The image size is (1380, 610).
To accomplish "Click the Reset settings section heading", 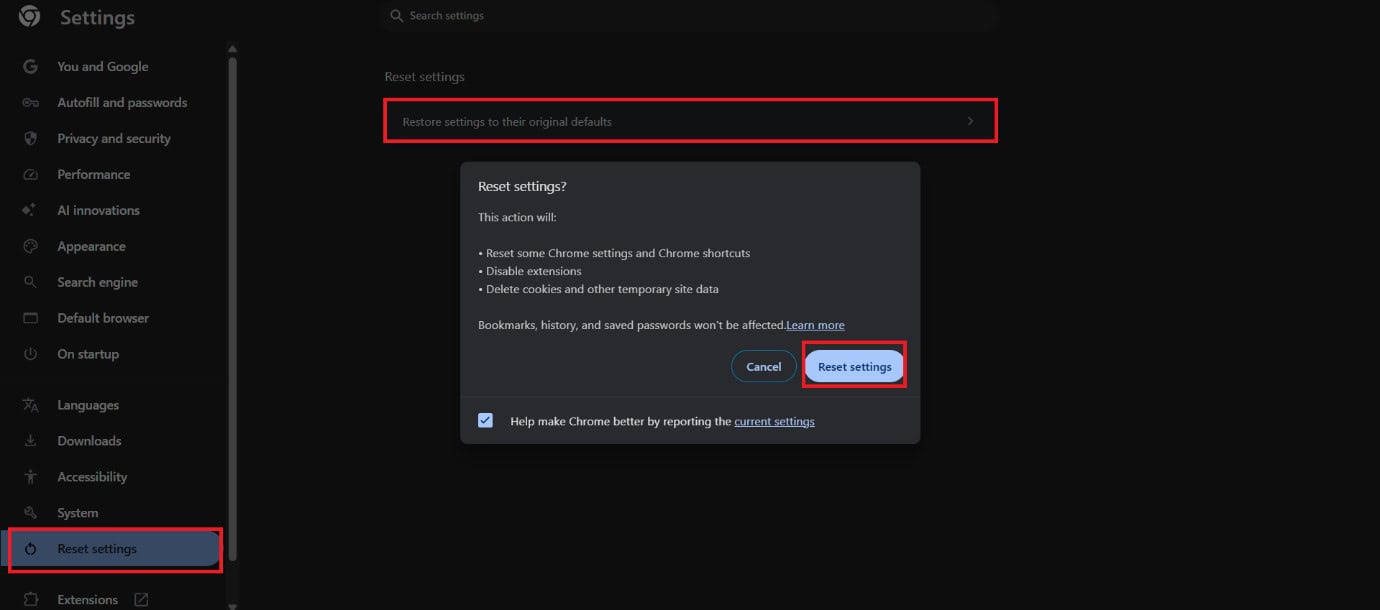I will click(425, 77).
